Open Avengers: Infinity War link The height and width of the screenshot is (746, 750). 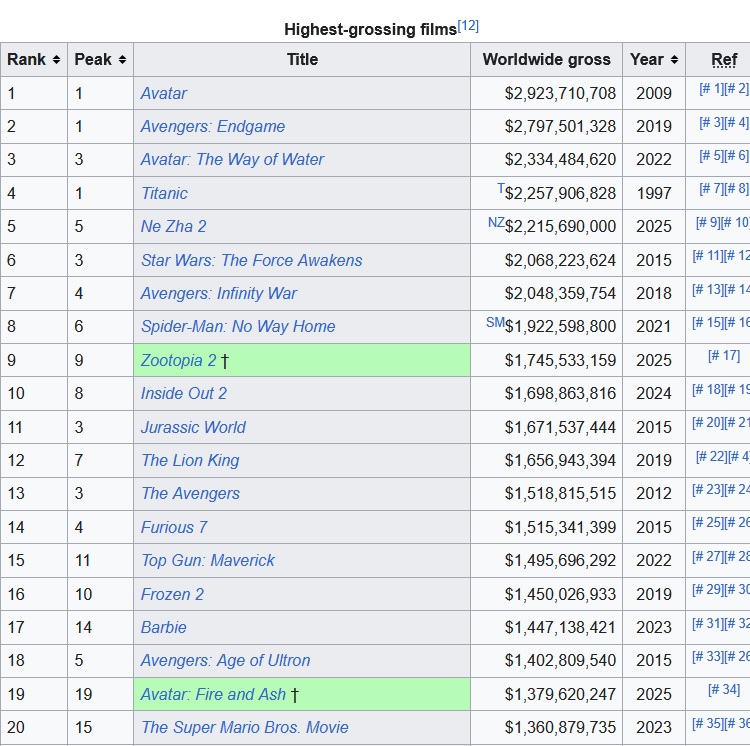click(219, 293)
